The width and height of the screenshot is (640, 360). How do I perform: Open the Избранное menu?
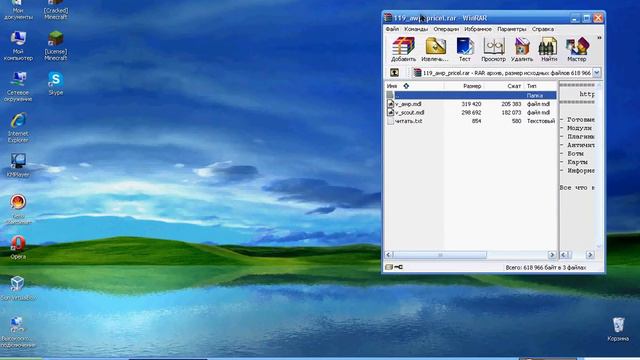(x=478, y=29)
